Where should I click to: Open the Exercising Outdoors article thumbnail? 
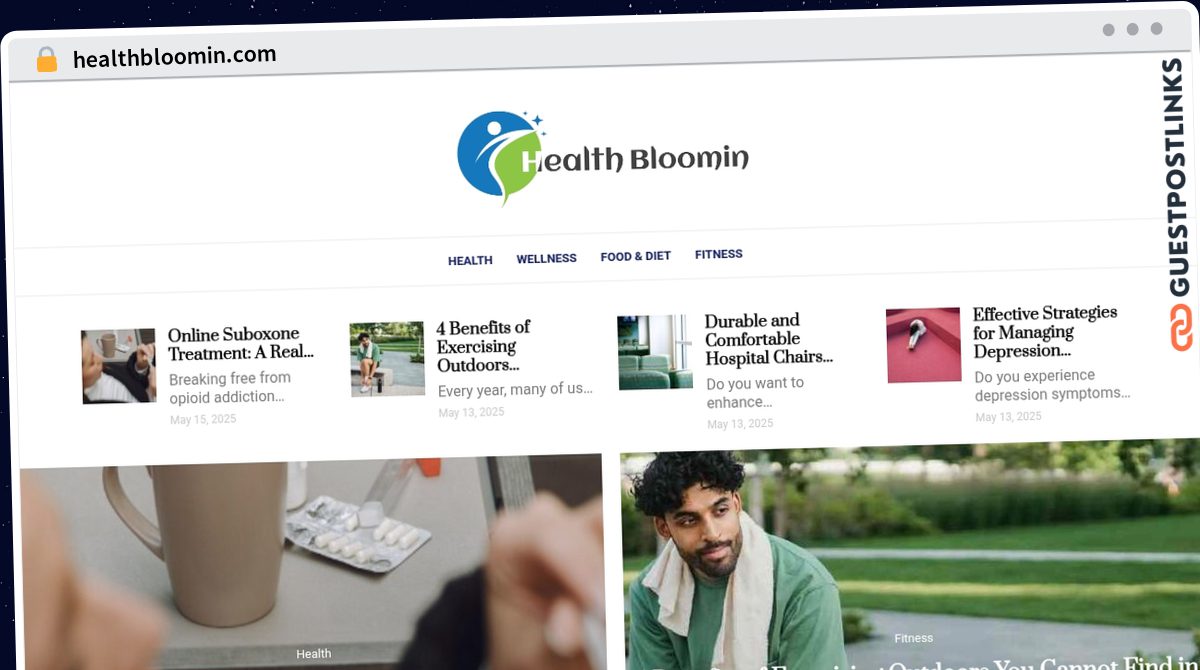(x=387, y=359)
